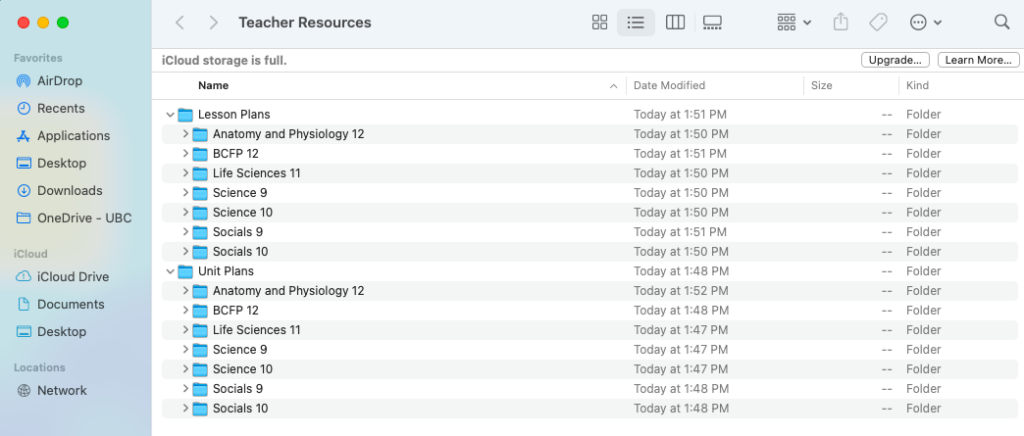Select list view toggle button
Screen dimensions: 1024x436
tap(636, 22)
